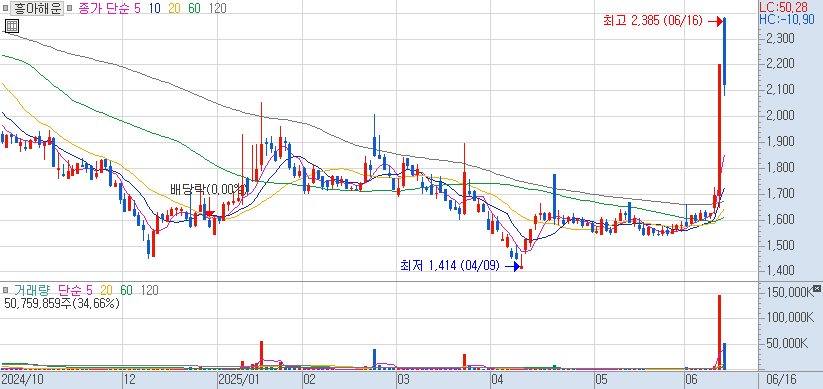Select the 거래량 volume indicator label

[x=33, y=290]
